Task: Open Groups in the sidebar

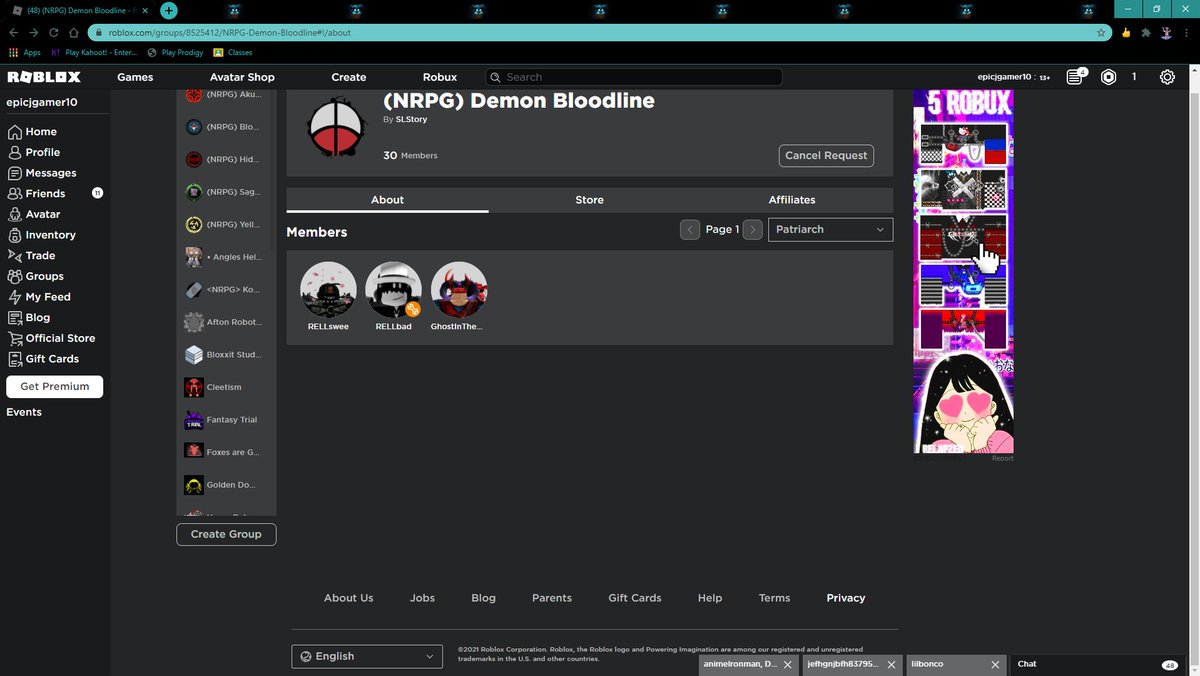Action: click(x=36, y=276)
